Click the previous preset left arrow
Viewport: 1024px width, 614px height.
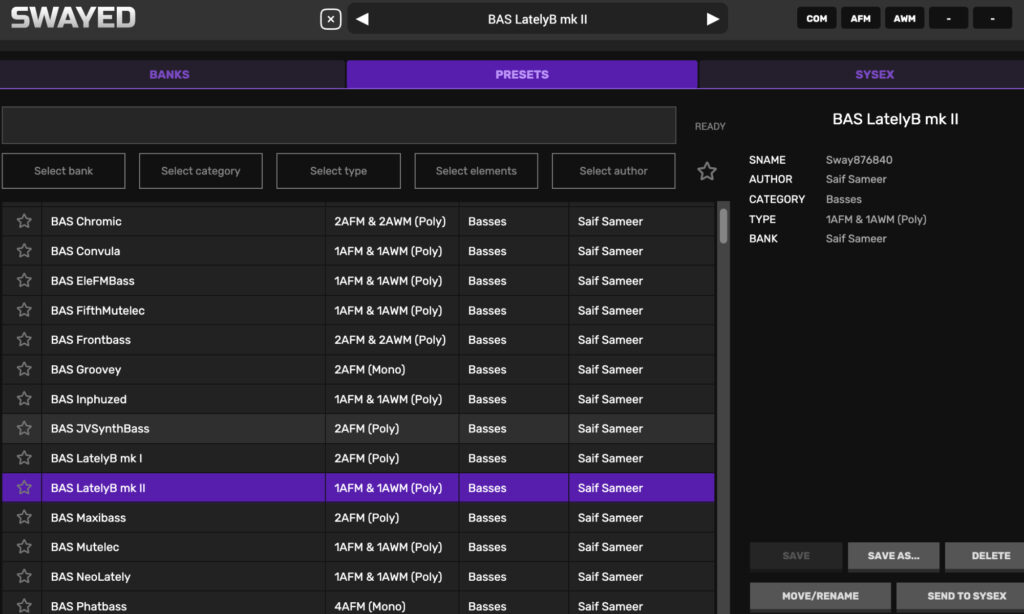click(x=362, y=19)
